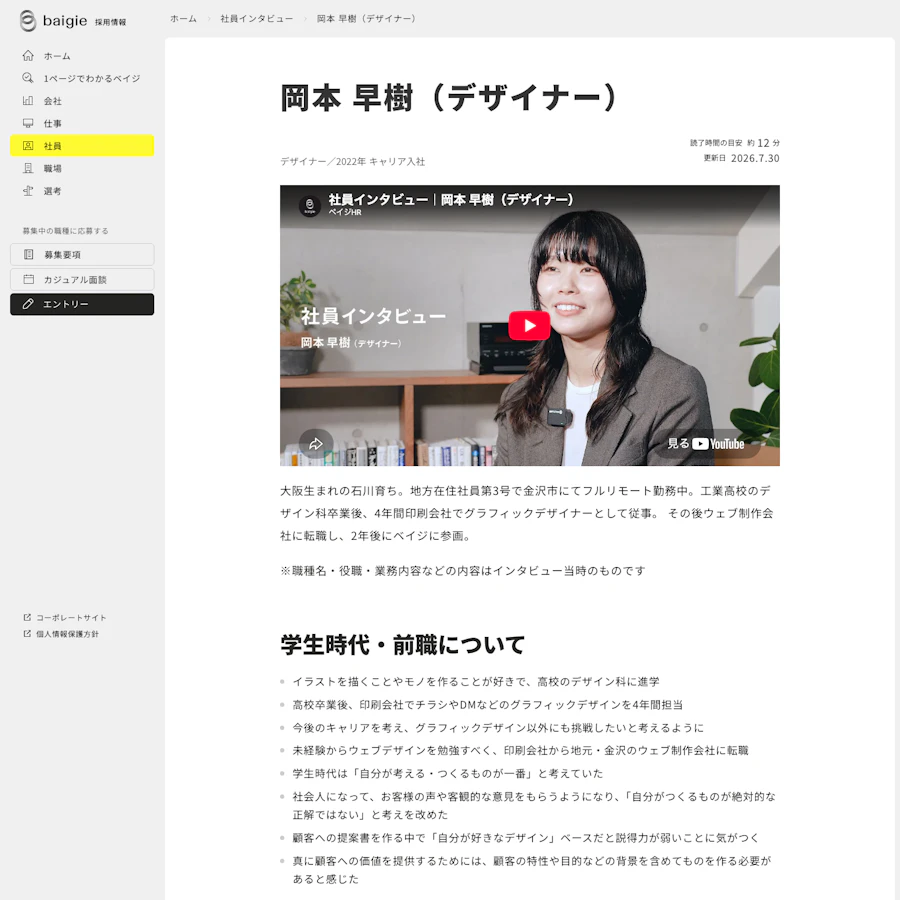Click bullet 未経験からウェブデザインを勉強すべく
This screenshot has height=900, width=900.
click(521, 751)
